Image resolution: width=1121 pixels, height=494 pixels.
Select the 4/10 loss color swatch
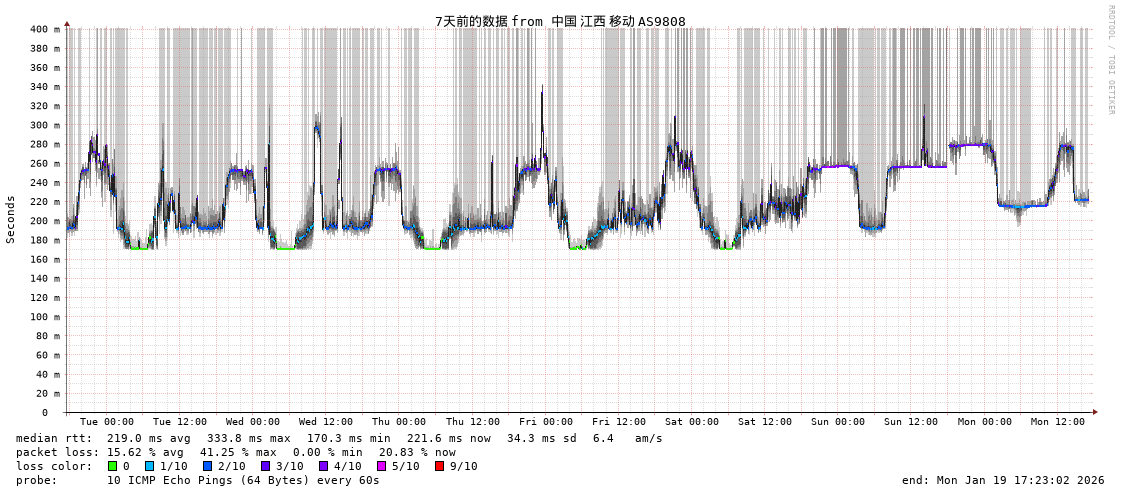(324, 466)
